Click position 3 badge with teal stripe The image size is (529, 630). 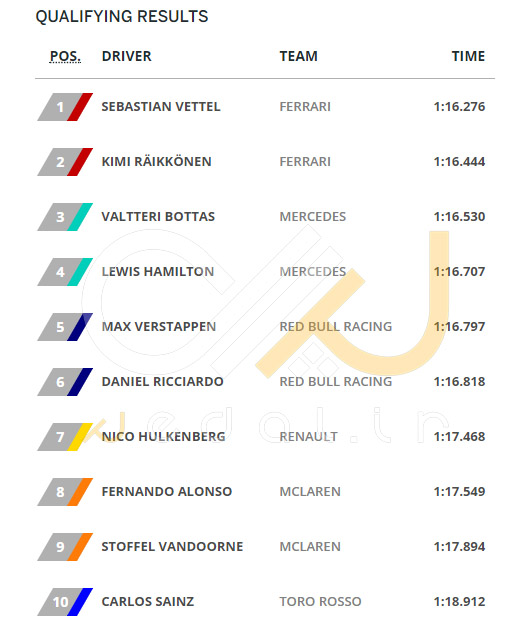(65, 217)
